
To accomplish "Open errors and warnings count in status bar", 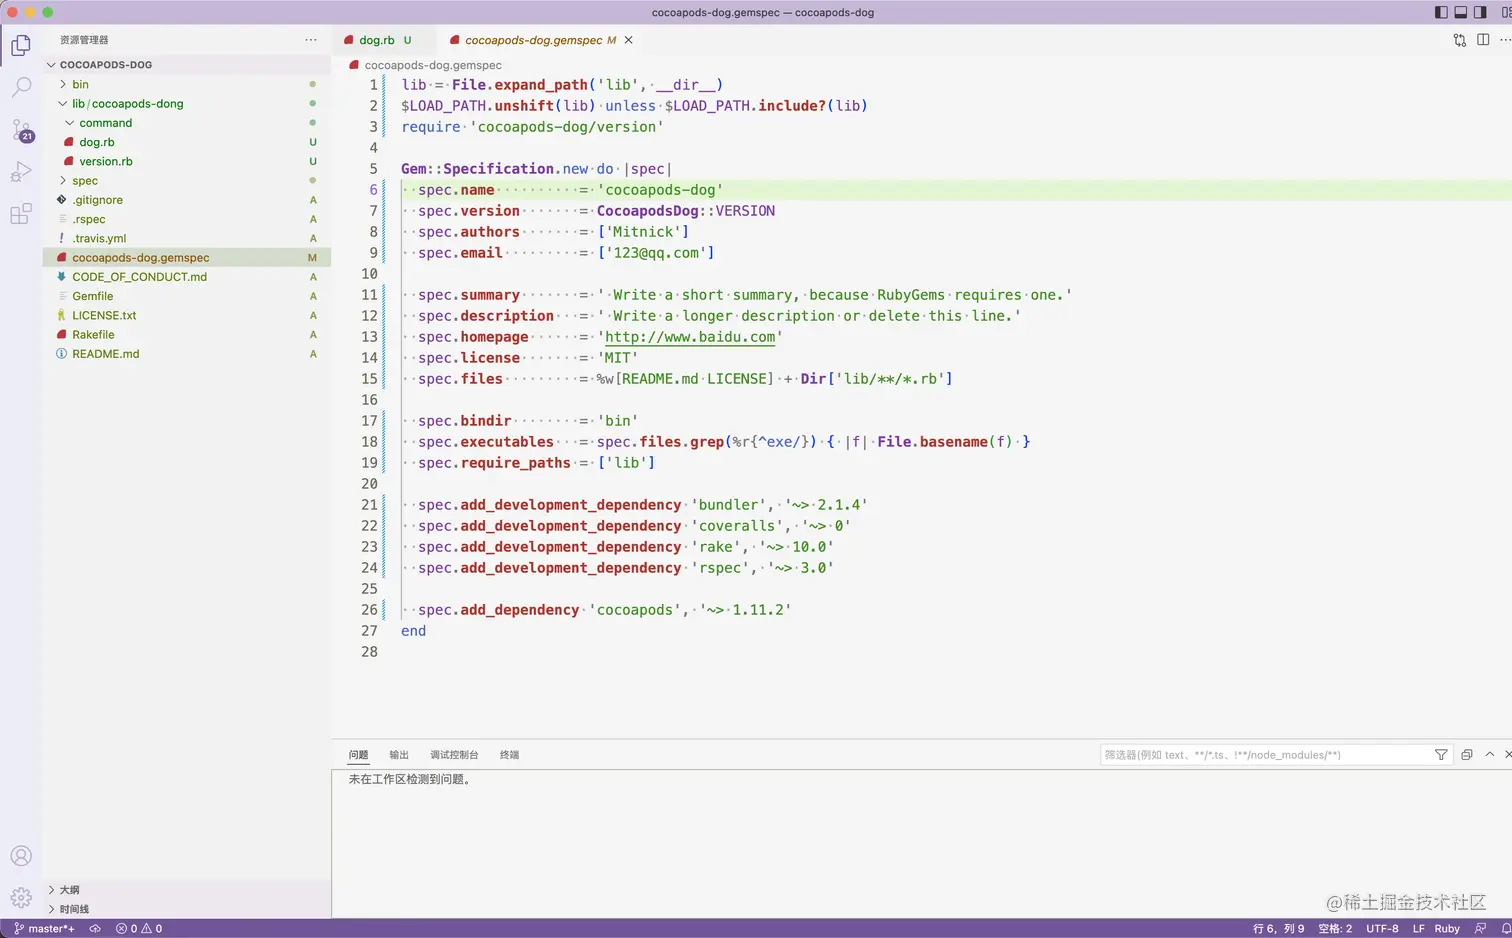I will 139,929.
